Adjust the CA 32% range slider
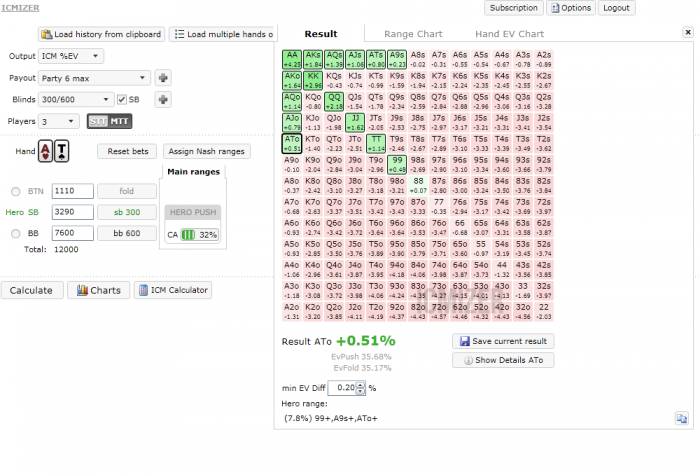The width and height of the screenshot is (700, 475). click(x=200, y=235)
